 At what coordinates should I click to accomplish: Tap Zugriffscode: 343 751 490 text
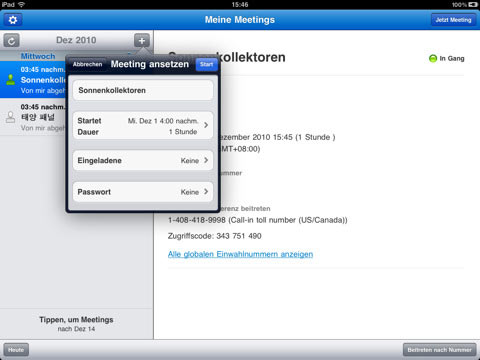(215, 236)
